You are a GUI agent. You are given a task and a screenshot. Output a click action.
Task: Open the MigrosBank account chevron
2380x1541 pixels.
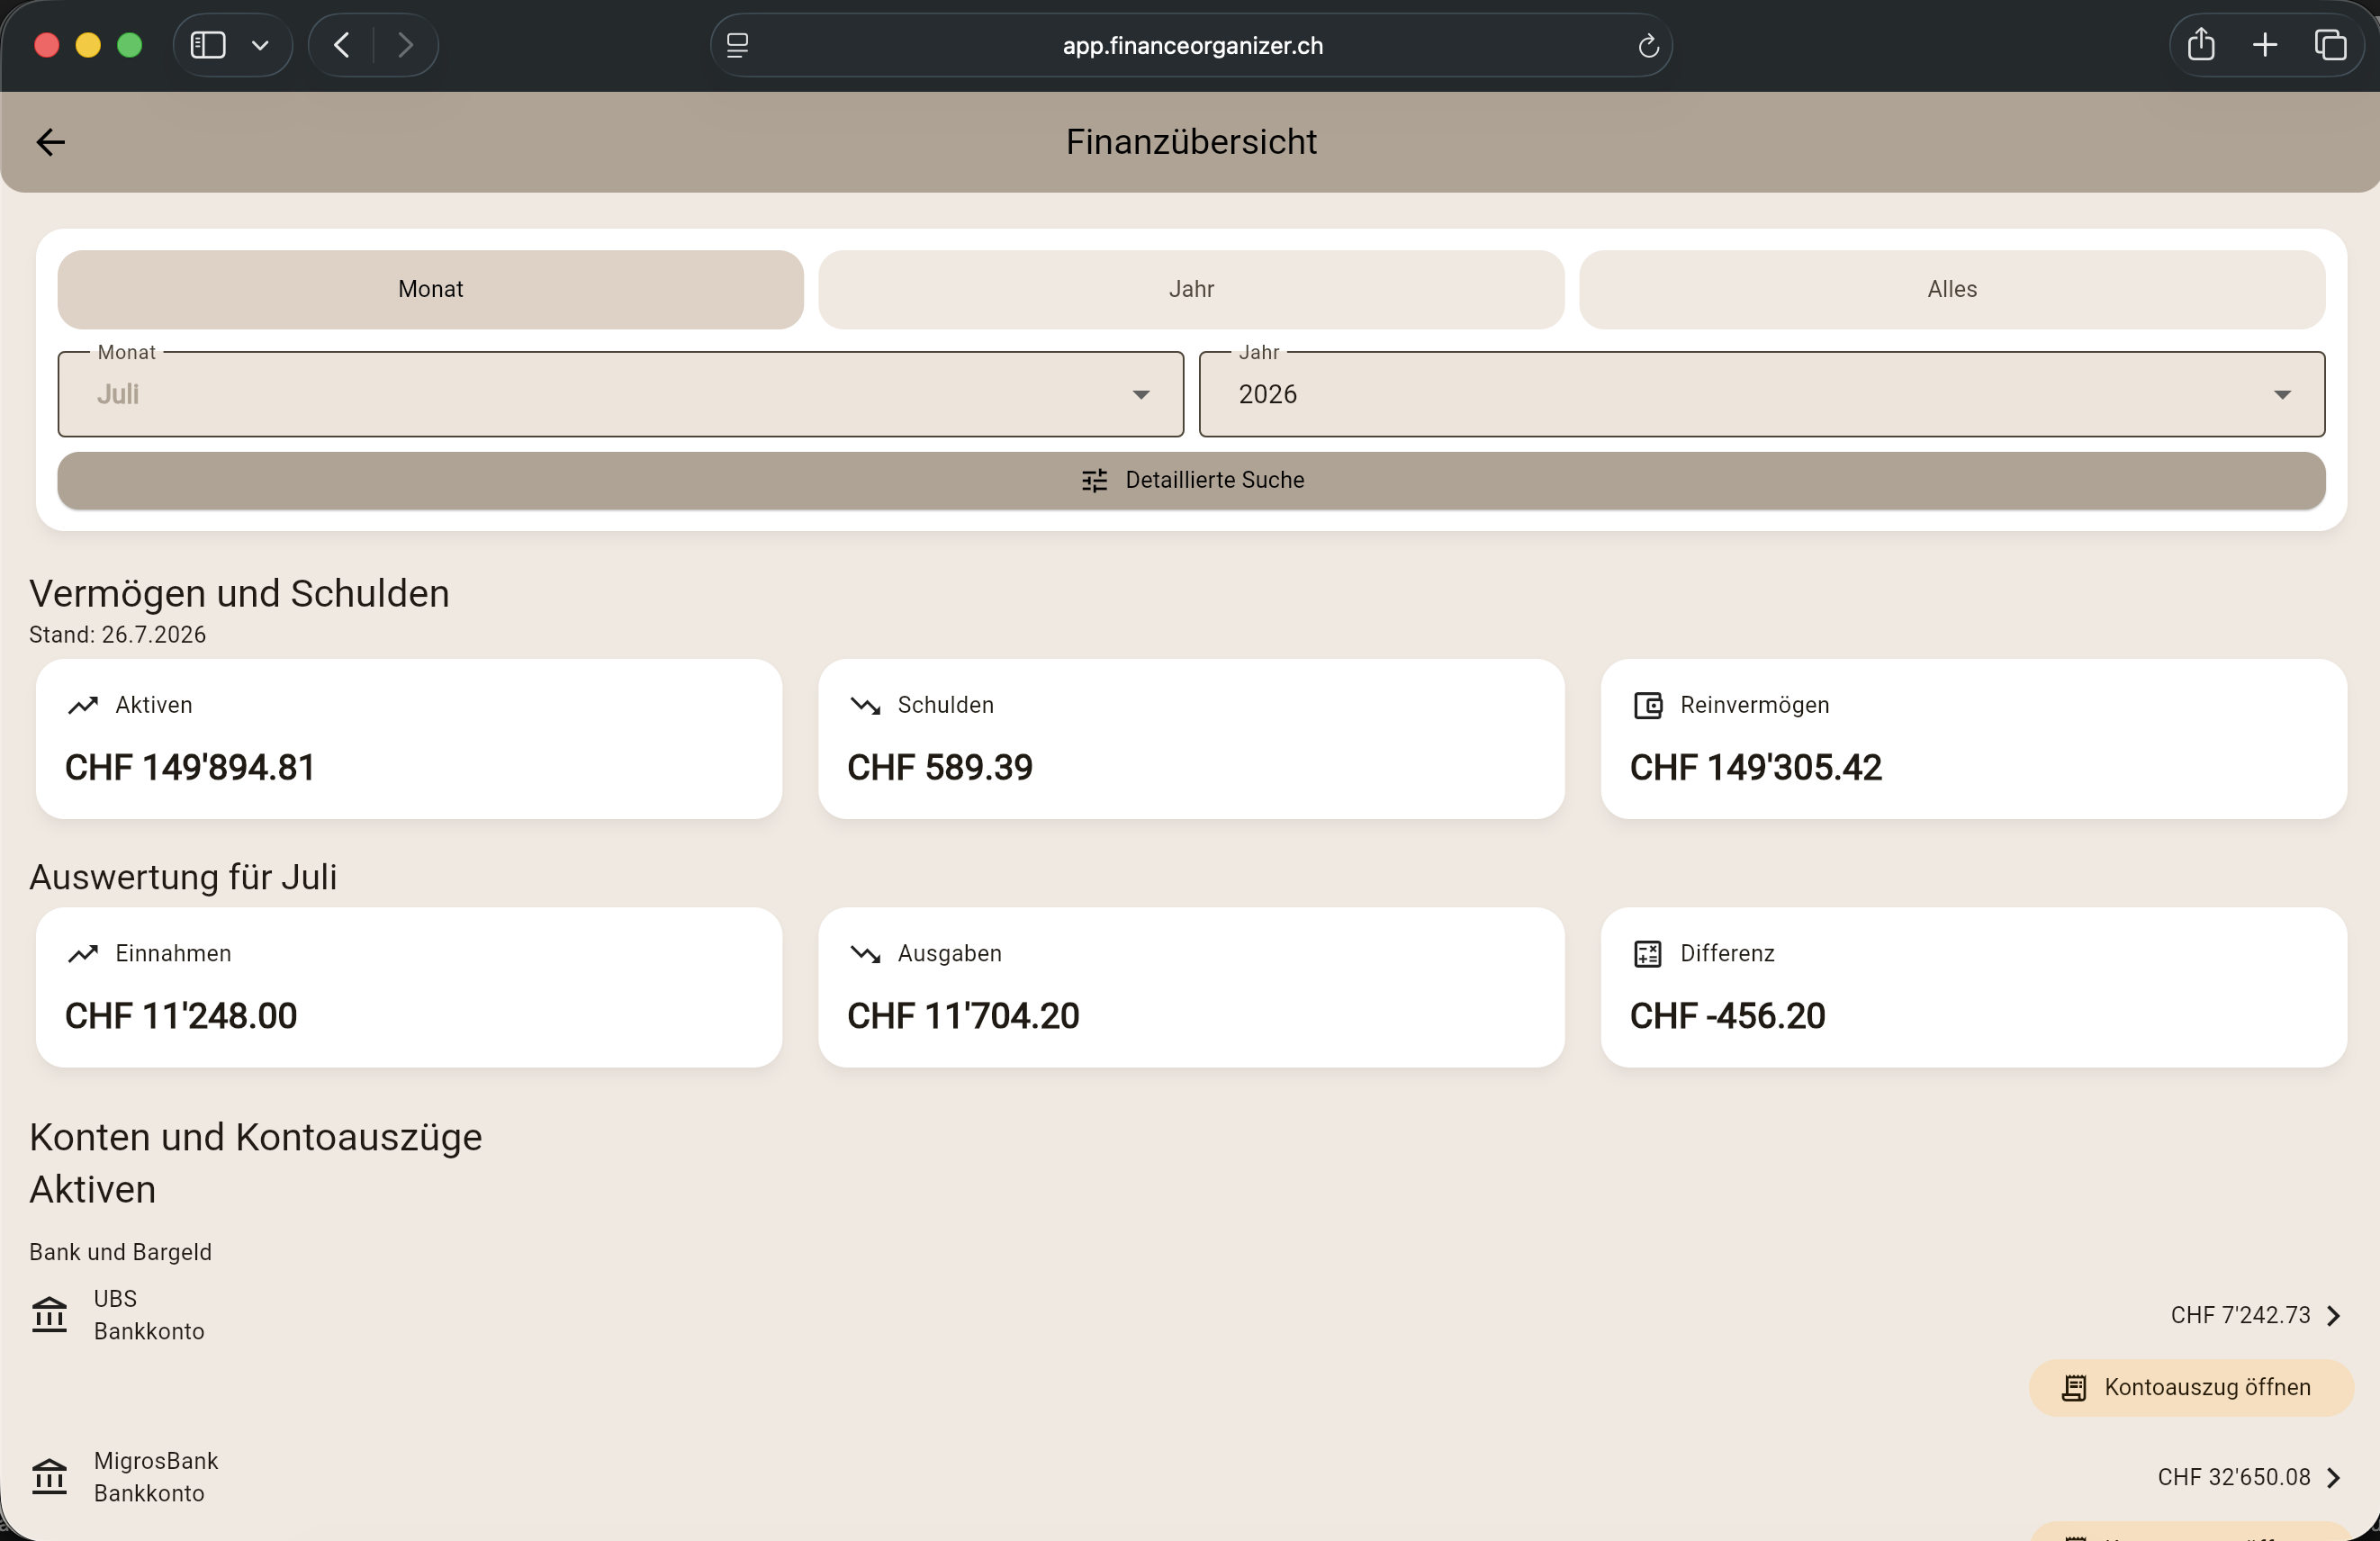pos(2334,1478)
